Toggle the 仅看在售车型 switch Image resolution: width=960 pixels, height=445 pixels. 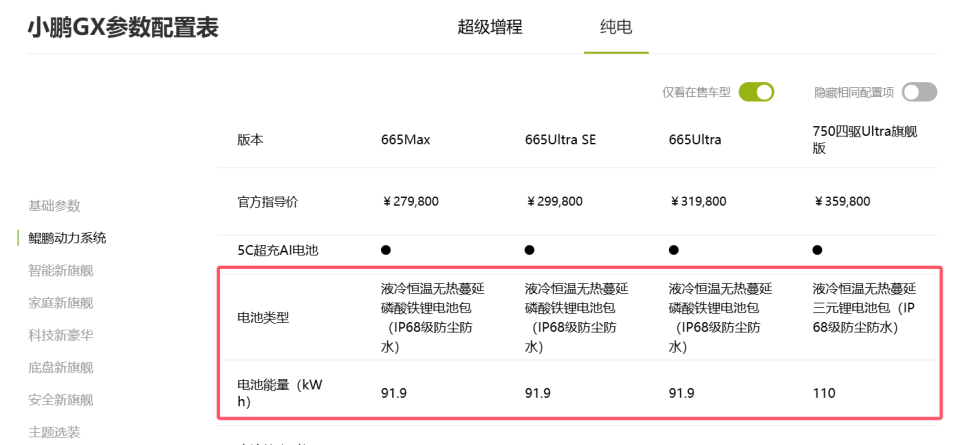point(756,92)
